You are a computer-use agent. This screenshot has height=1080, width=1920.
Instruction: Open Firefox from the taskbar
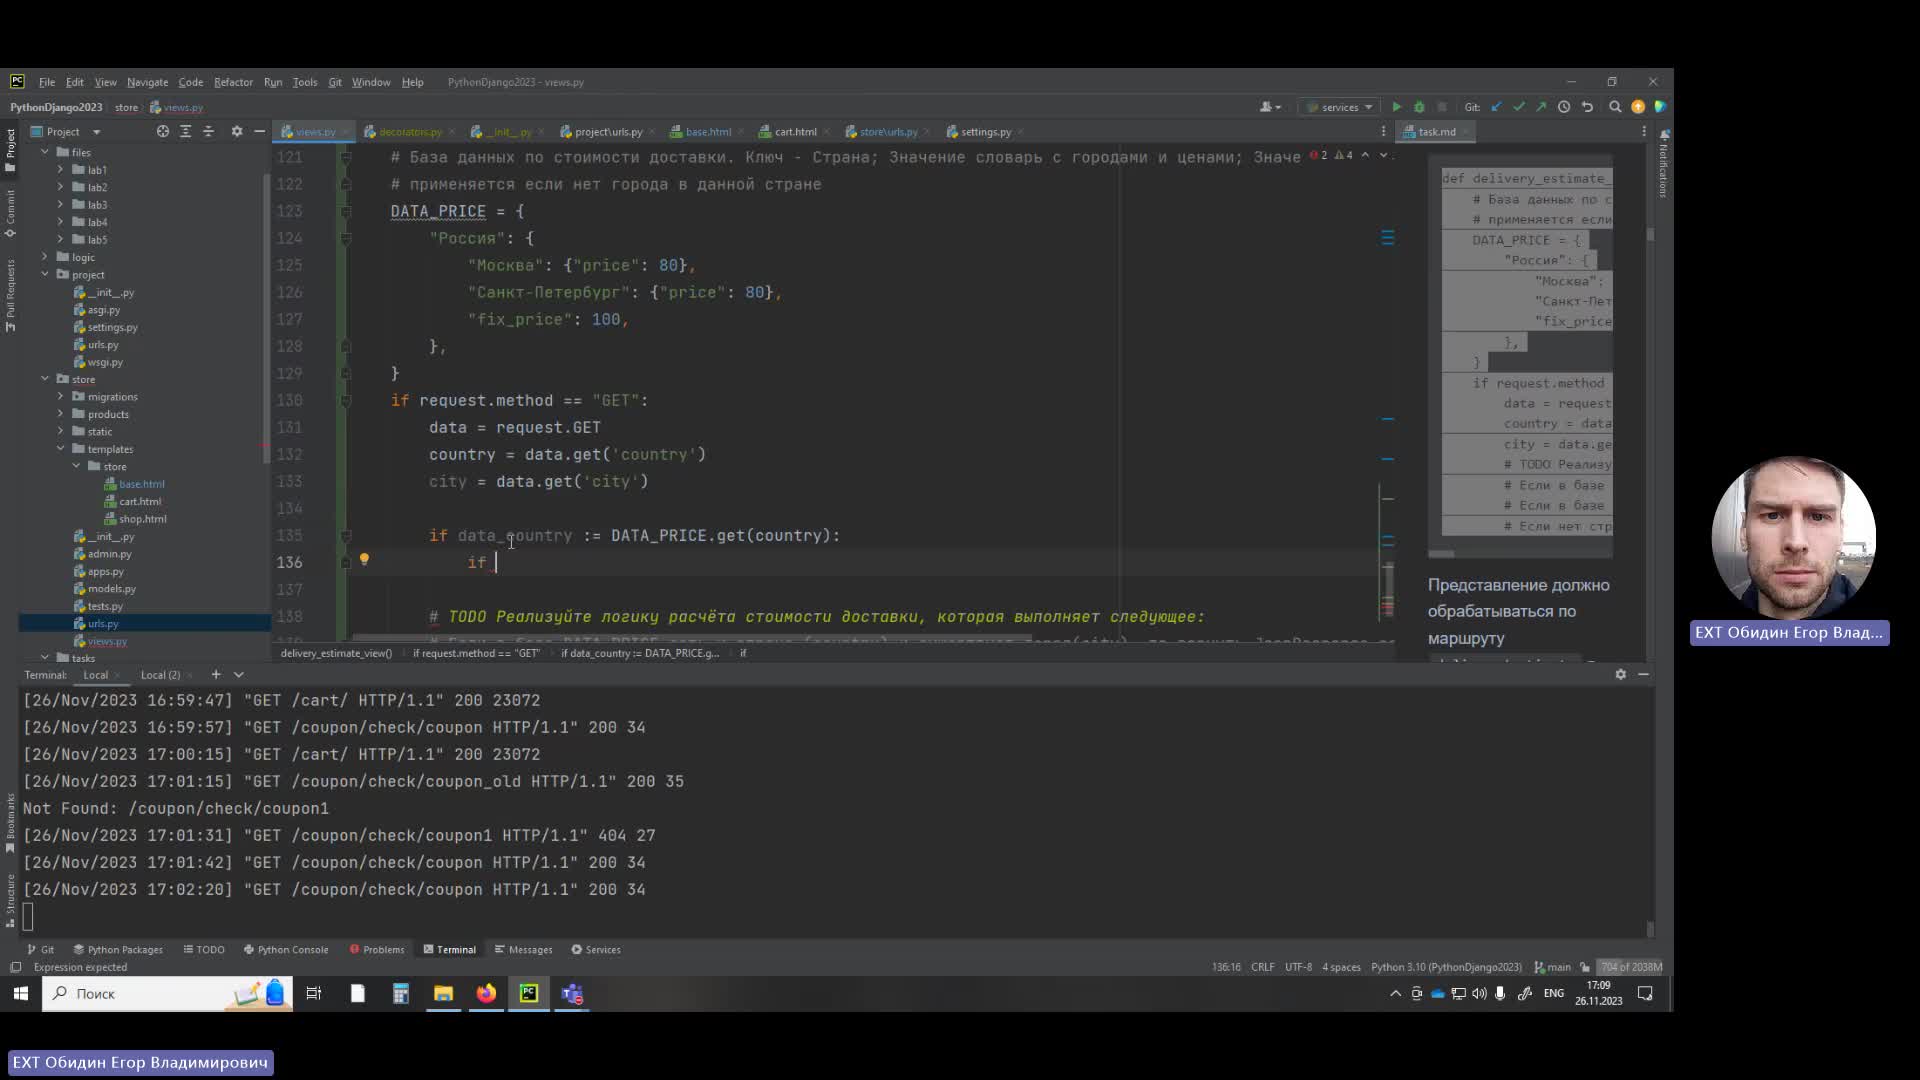point(486,993)
